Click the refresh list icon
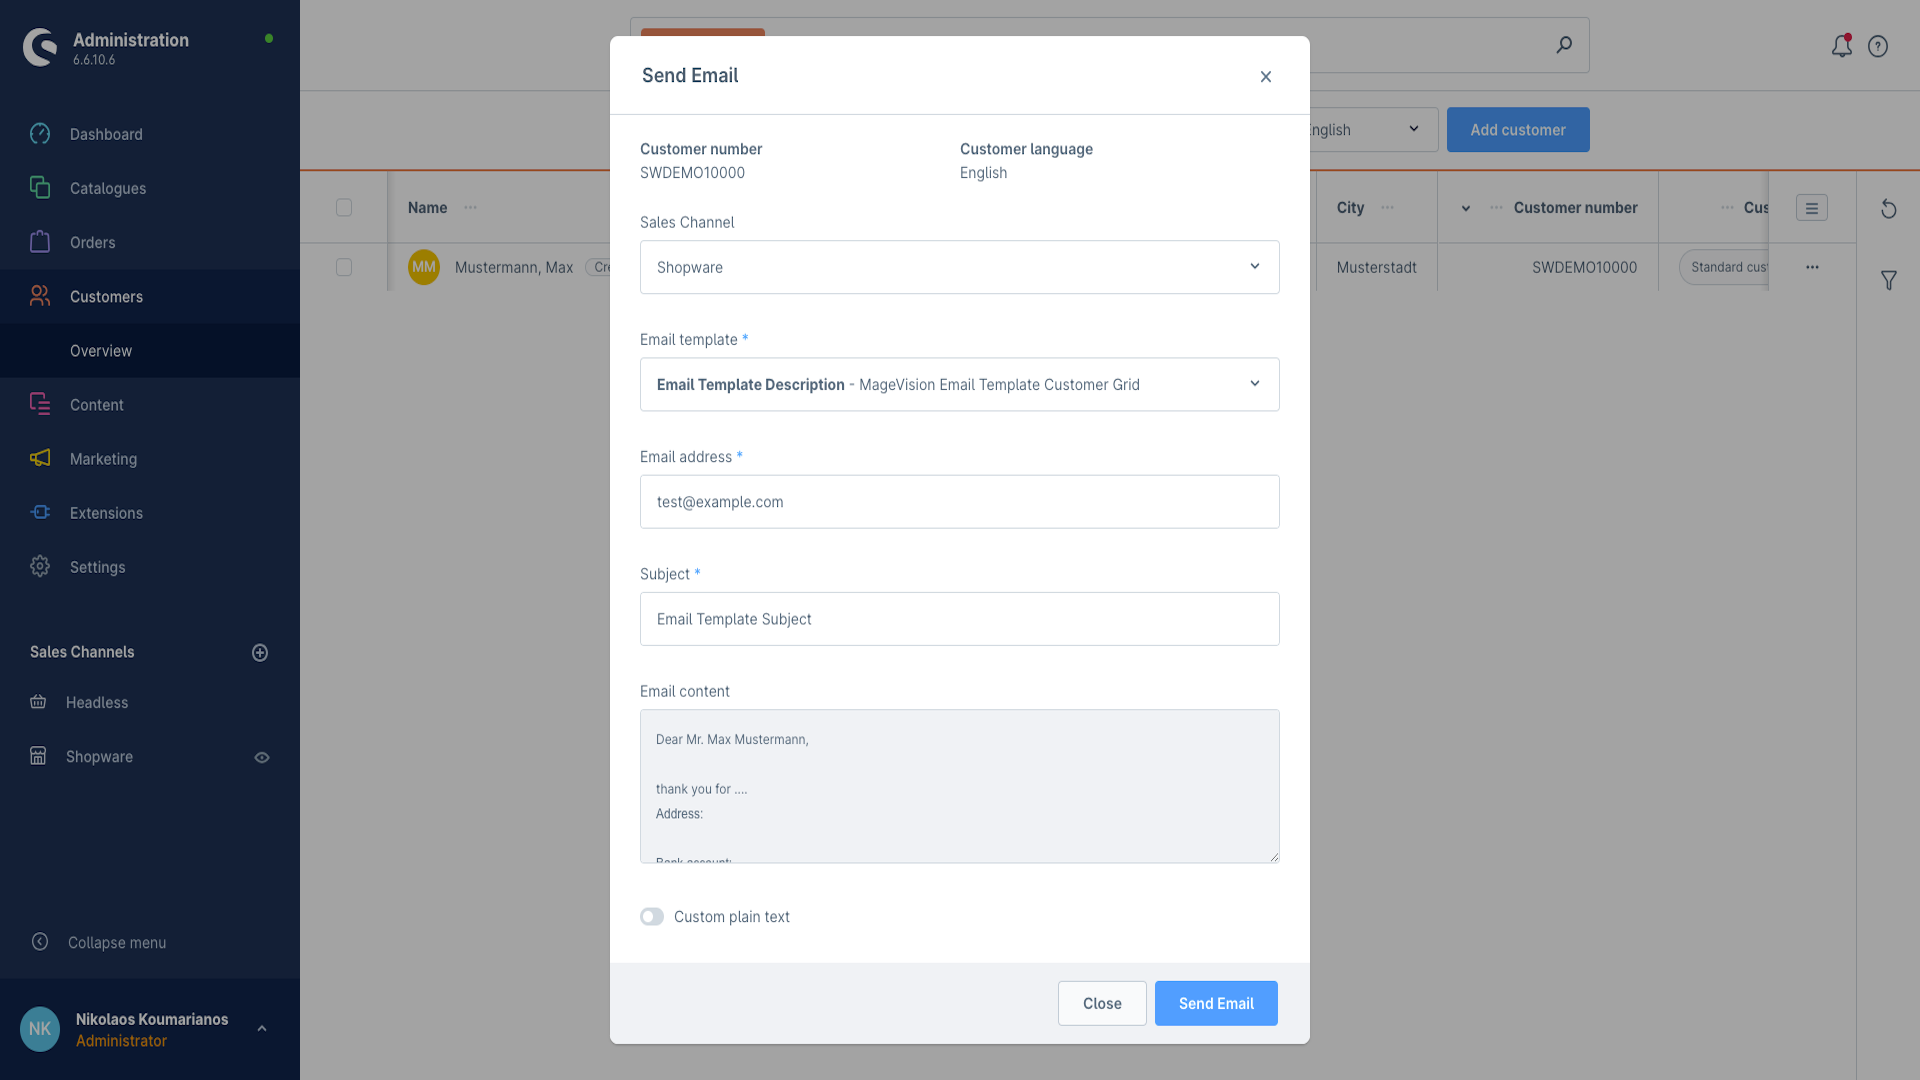 1888,209
